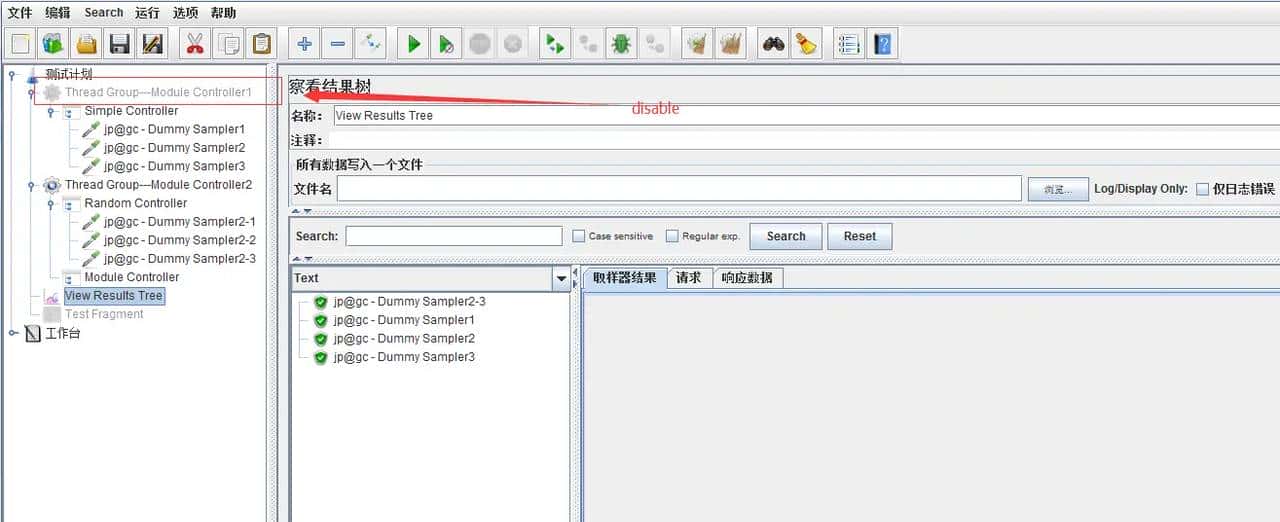Open the 运行 menu

[x=147, y=13]
